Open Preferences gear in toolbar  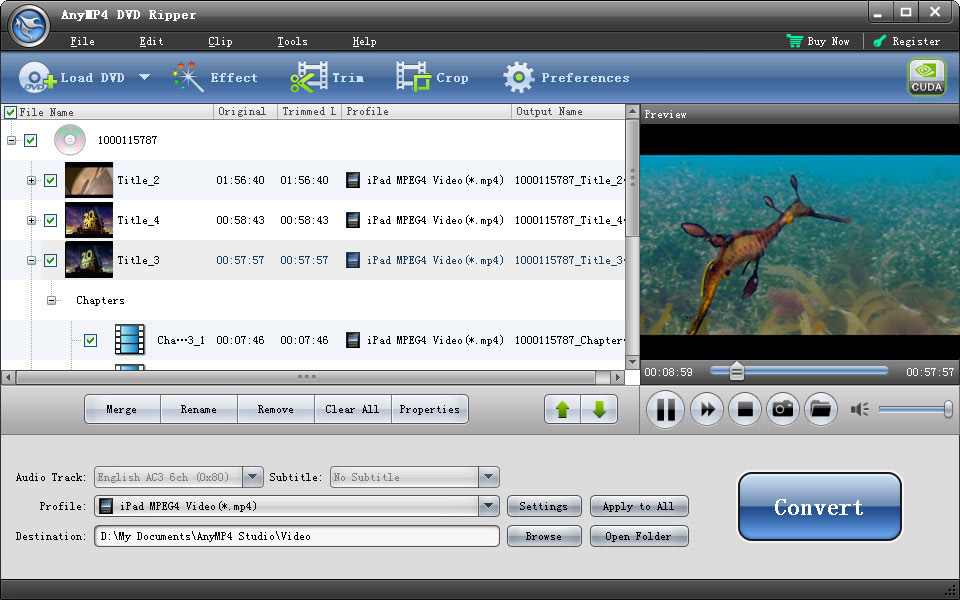tap(518, 78)
